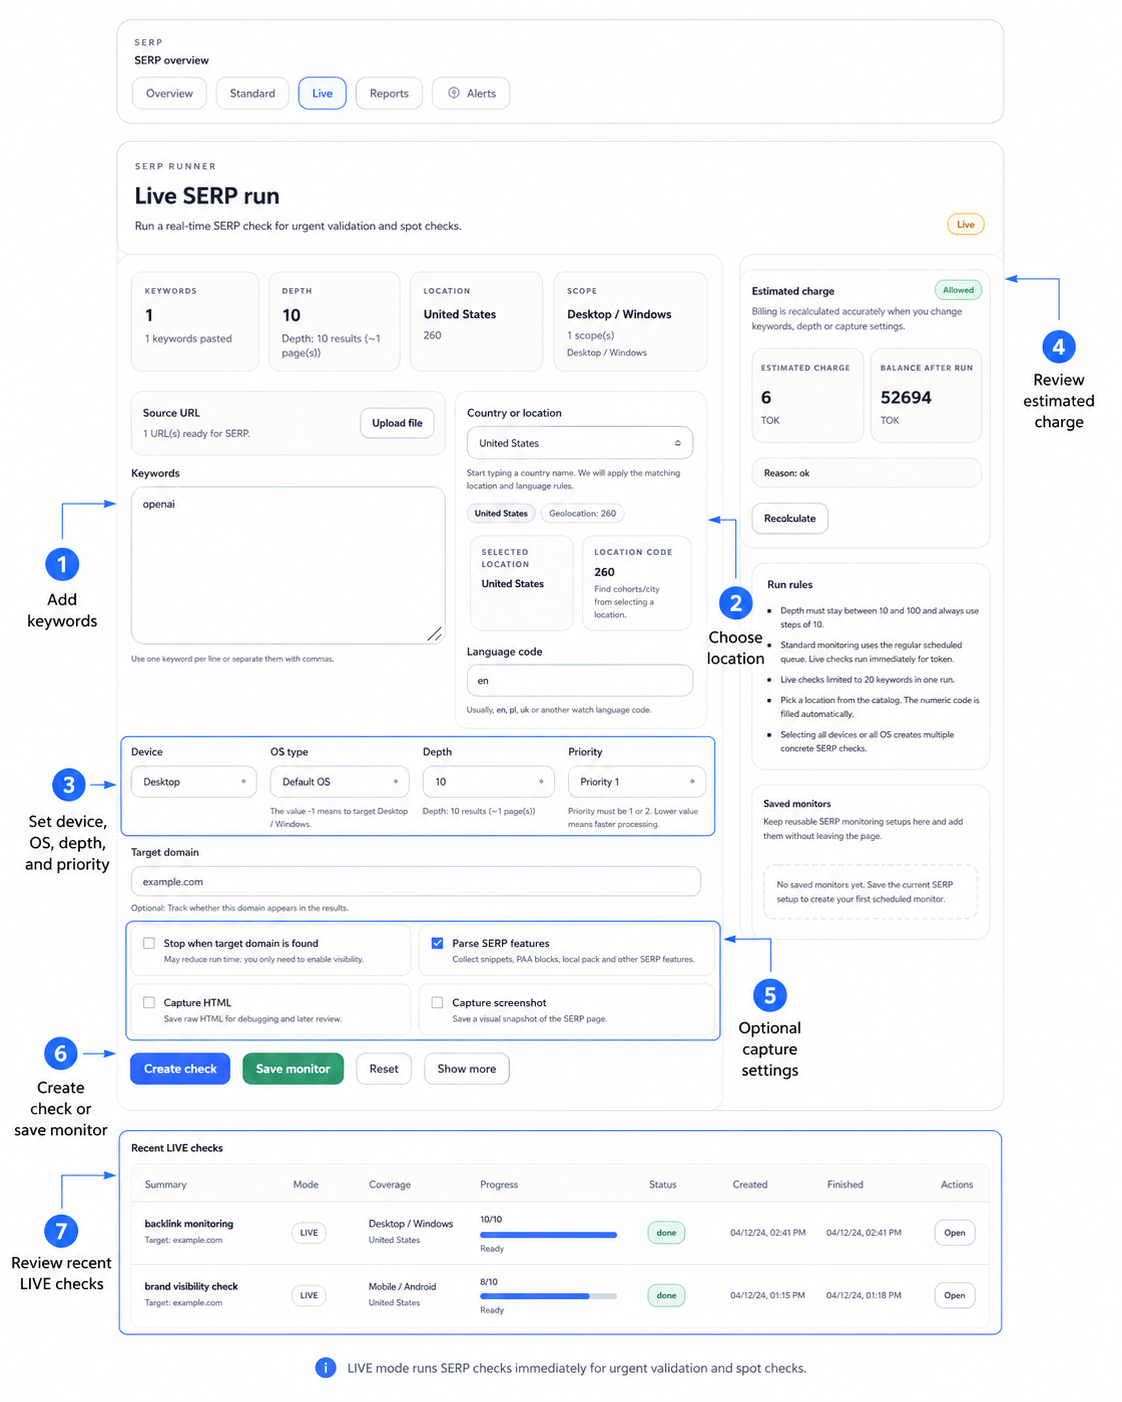The height and width of the screenshot is (1402, 1122).
Task: Open the Overview tab
Action: point(169,93)
